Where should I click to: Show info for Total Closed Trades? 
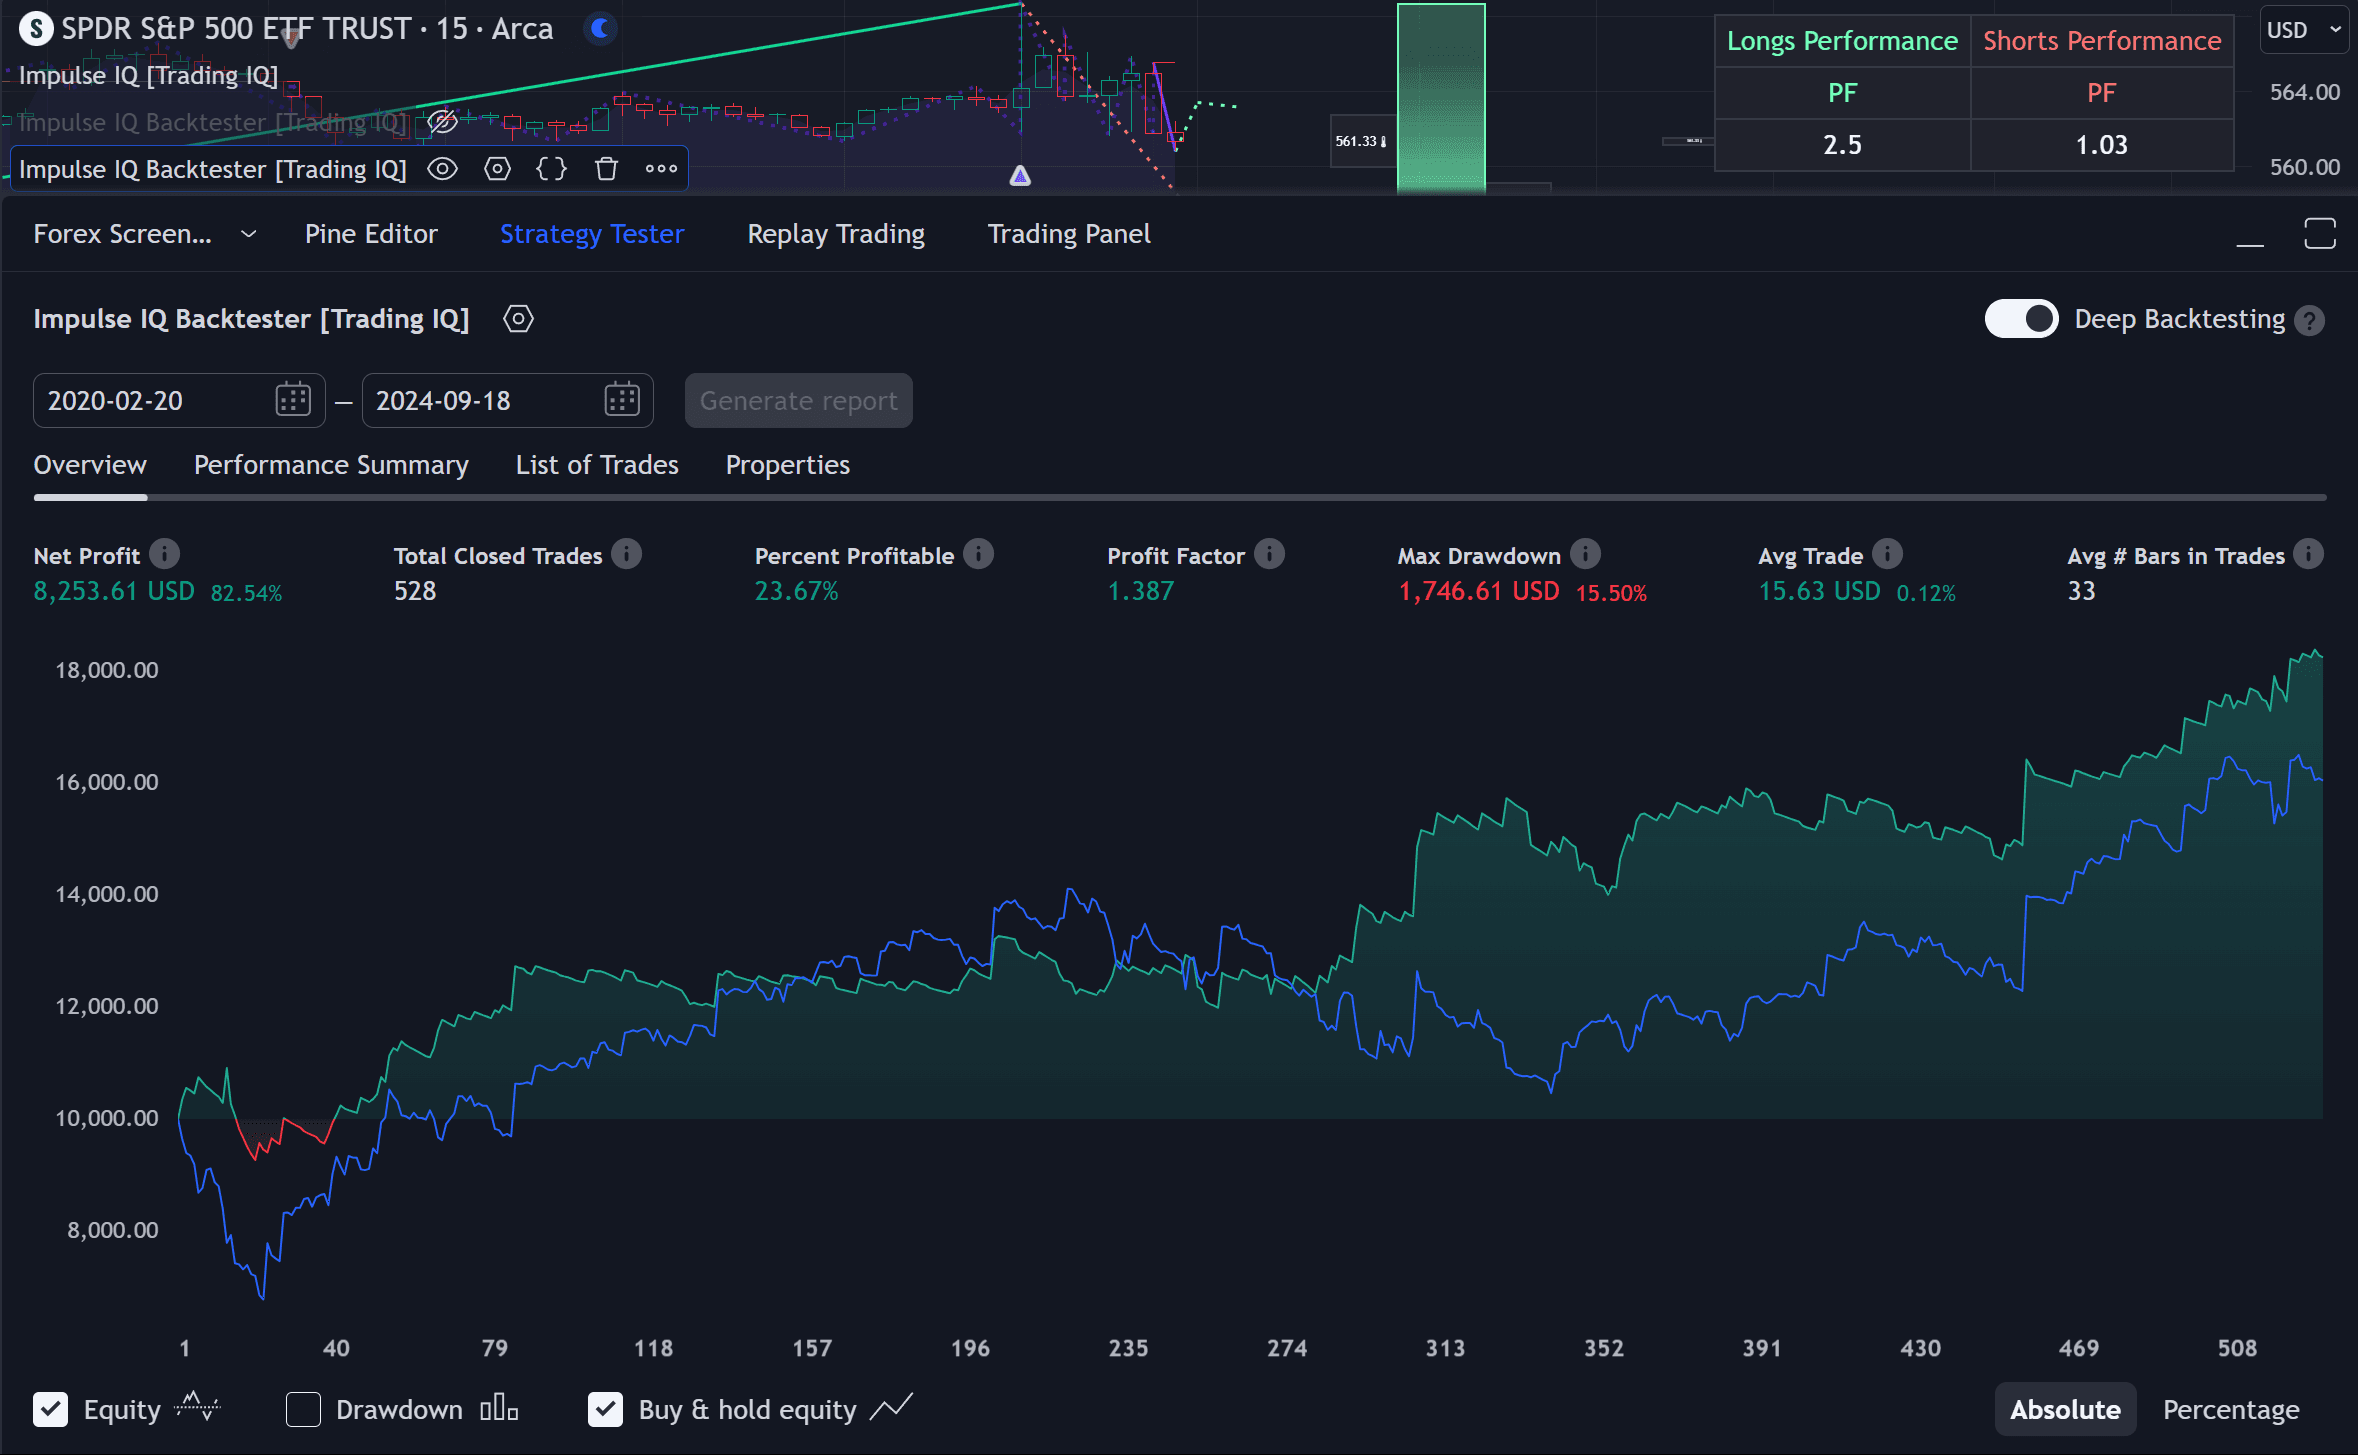[627, 554]
